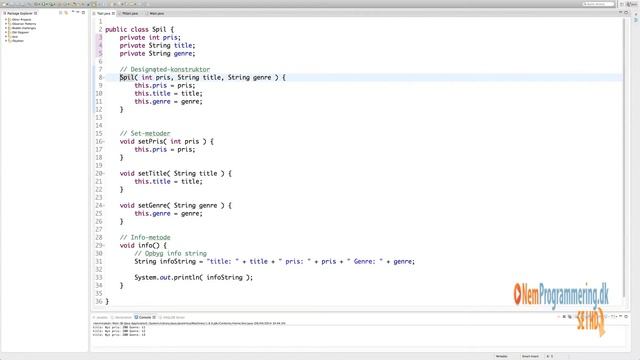Image resolution: width=640 pixels, height=360 pixels.
Task: Click the terminated launch header in Console
Action: click(189, 323)
